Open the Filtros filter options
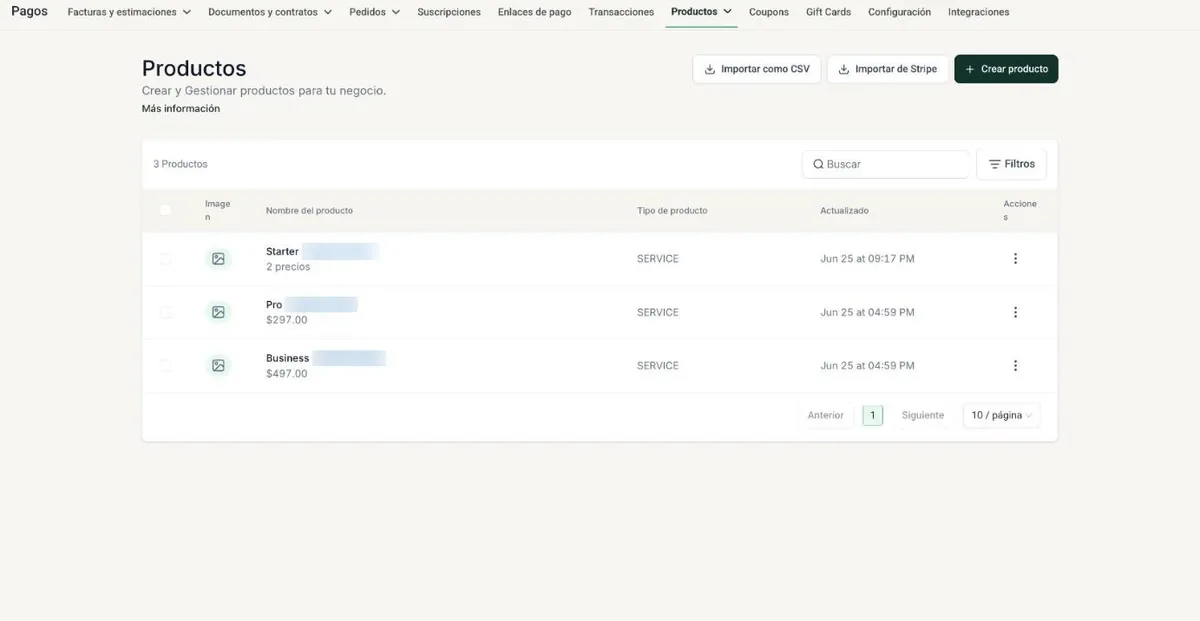 pyautogui.click(x=1012, y=164)
